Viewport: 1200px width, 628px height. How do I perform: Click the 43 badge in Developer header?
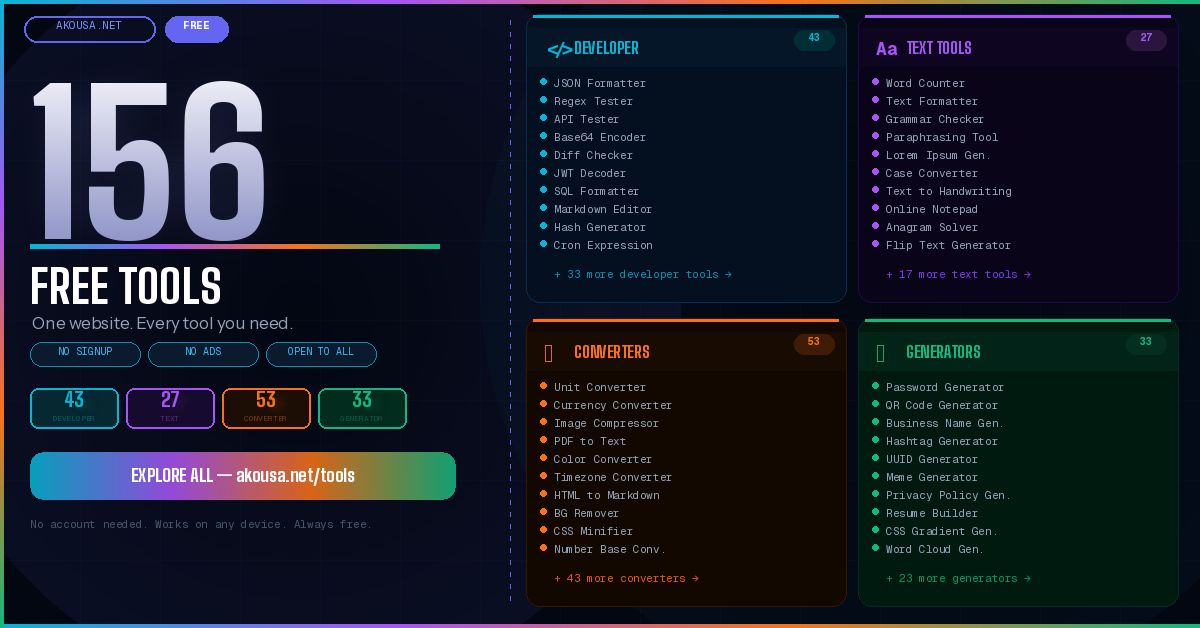814,39
